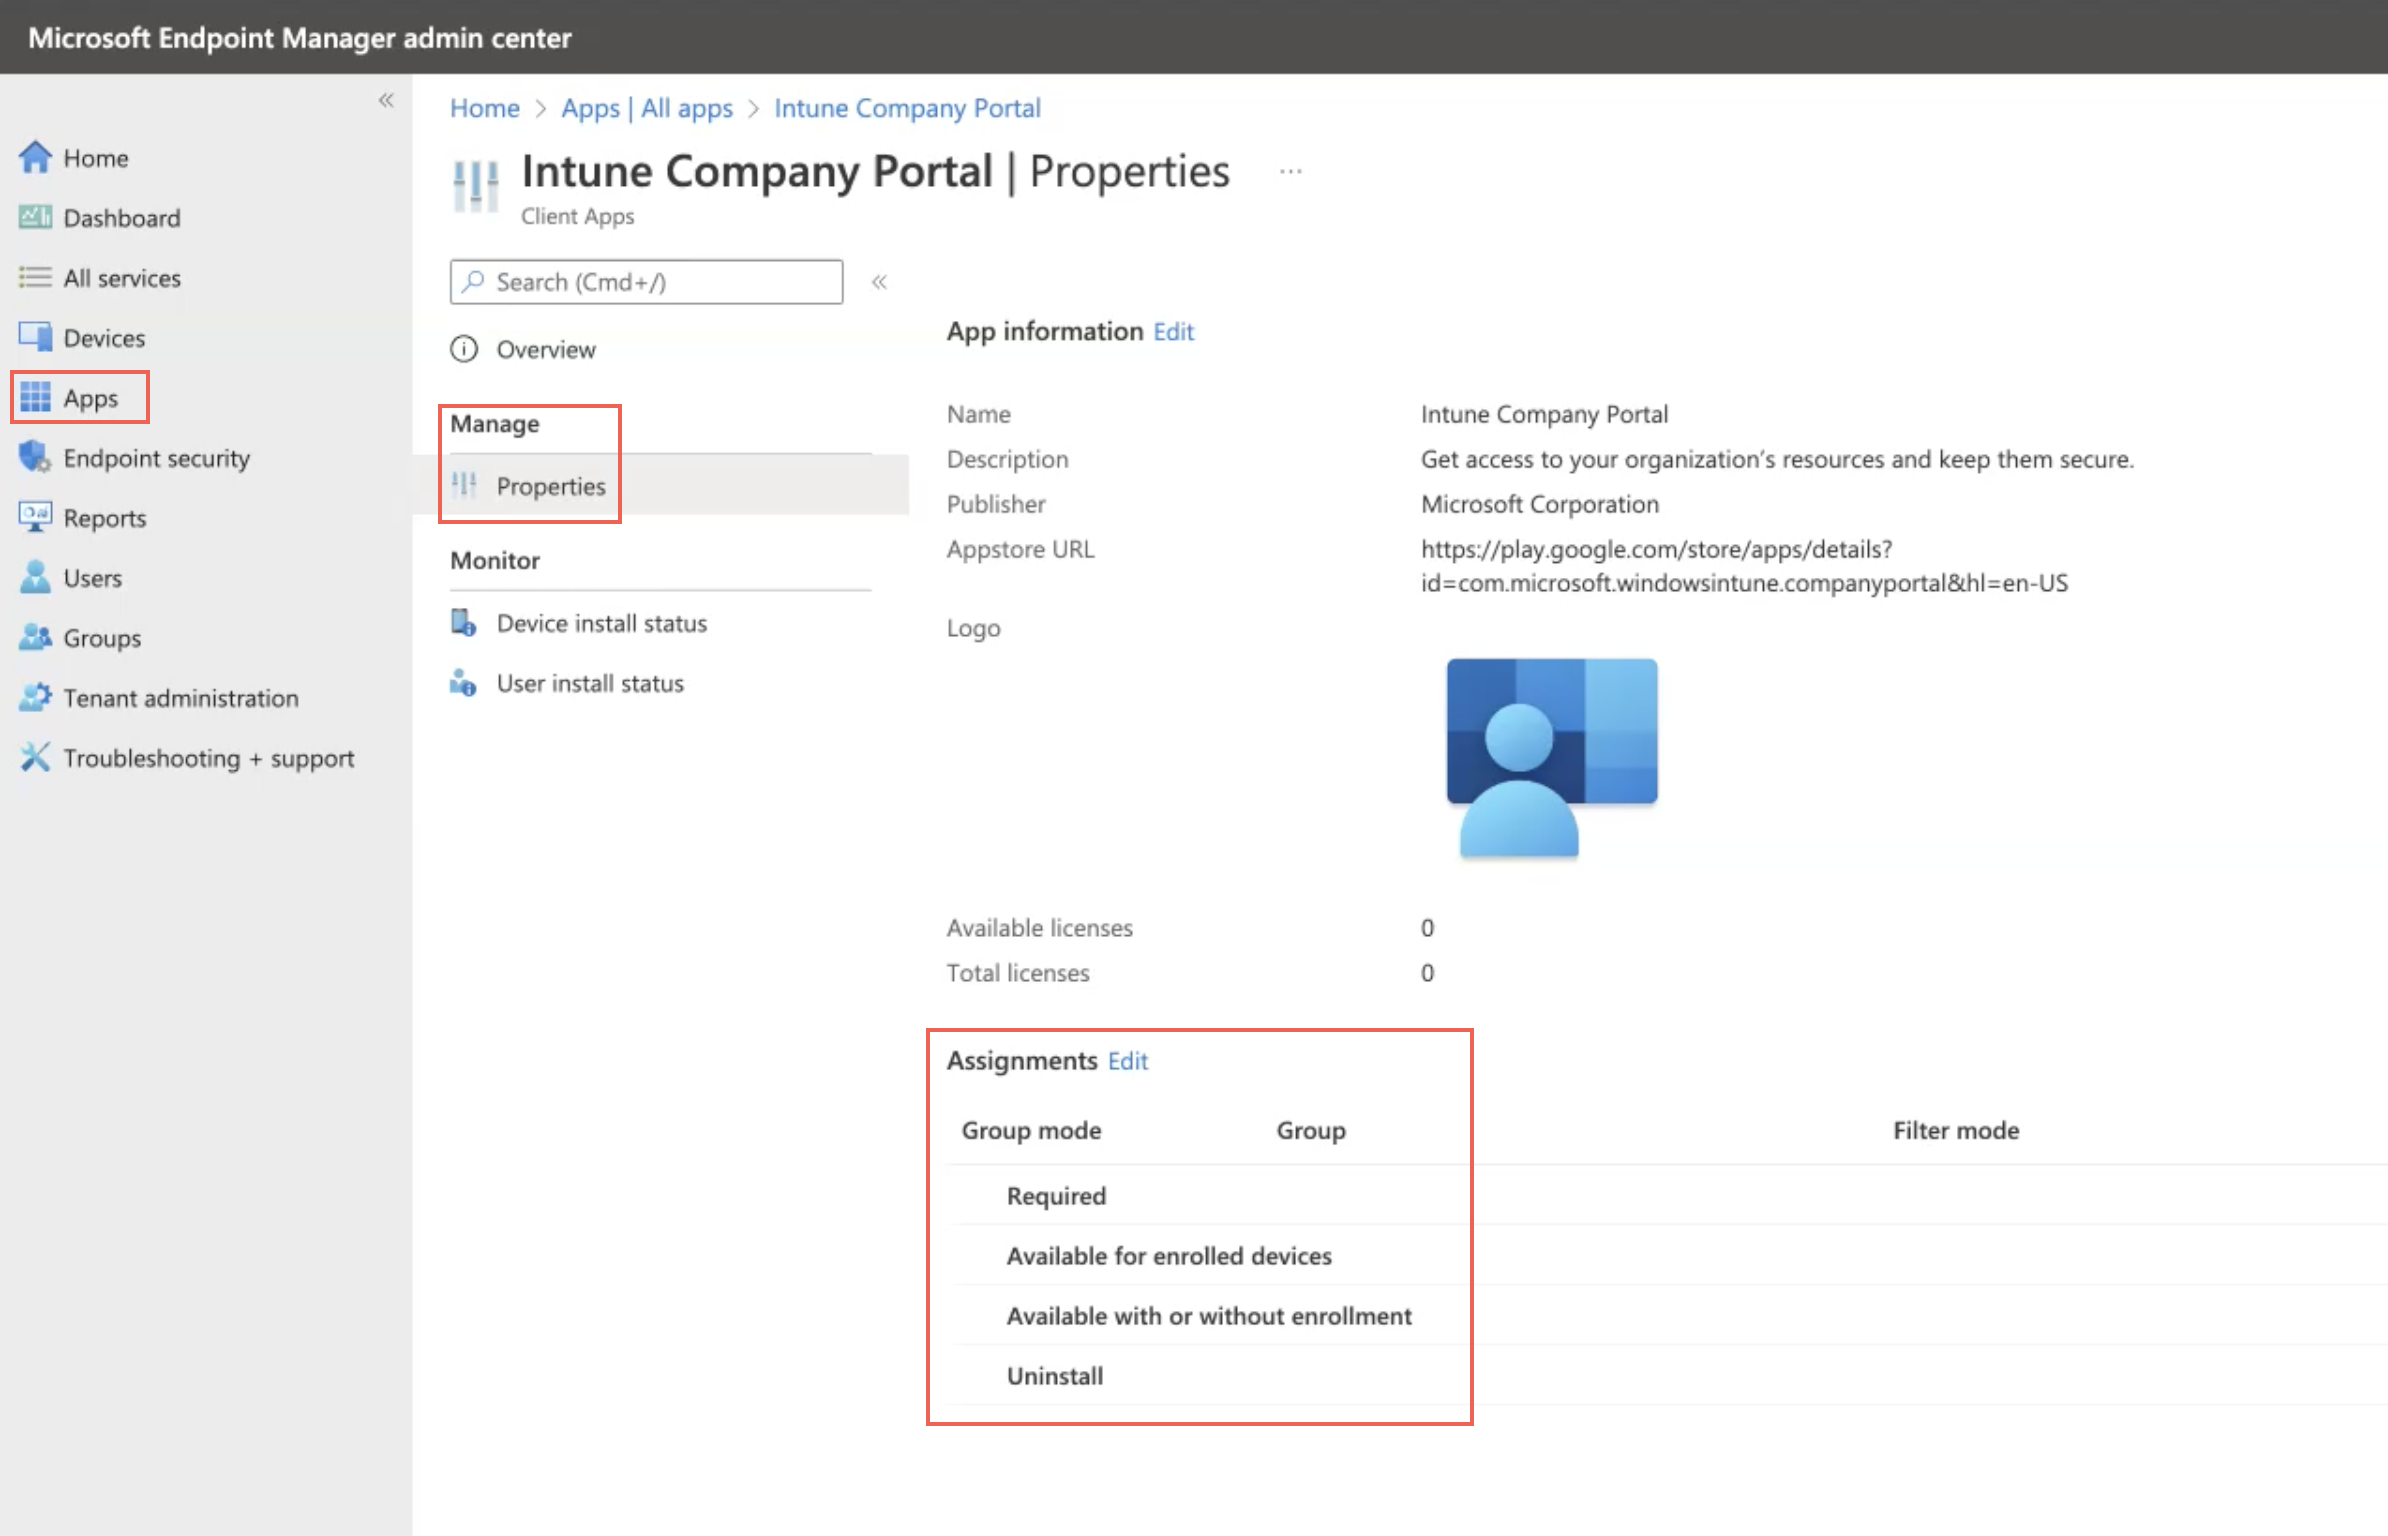The height and width of the screenshot is (1536, 2388).
Task: Click the Intune Company Portal logo image
Action: tap(1552, 758)
